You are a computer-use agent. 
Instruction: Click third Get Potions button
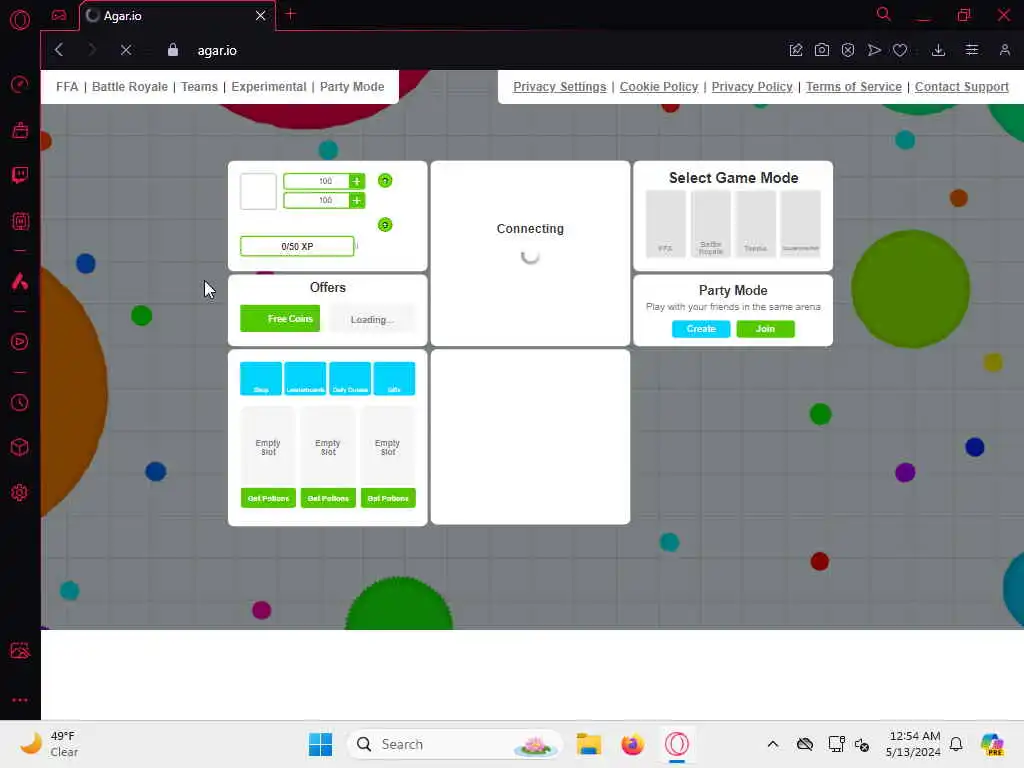388,498
